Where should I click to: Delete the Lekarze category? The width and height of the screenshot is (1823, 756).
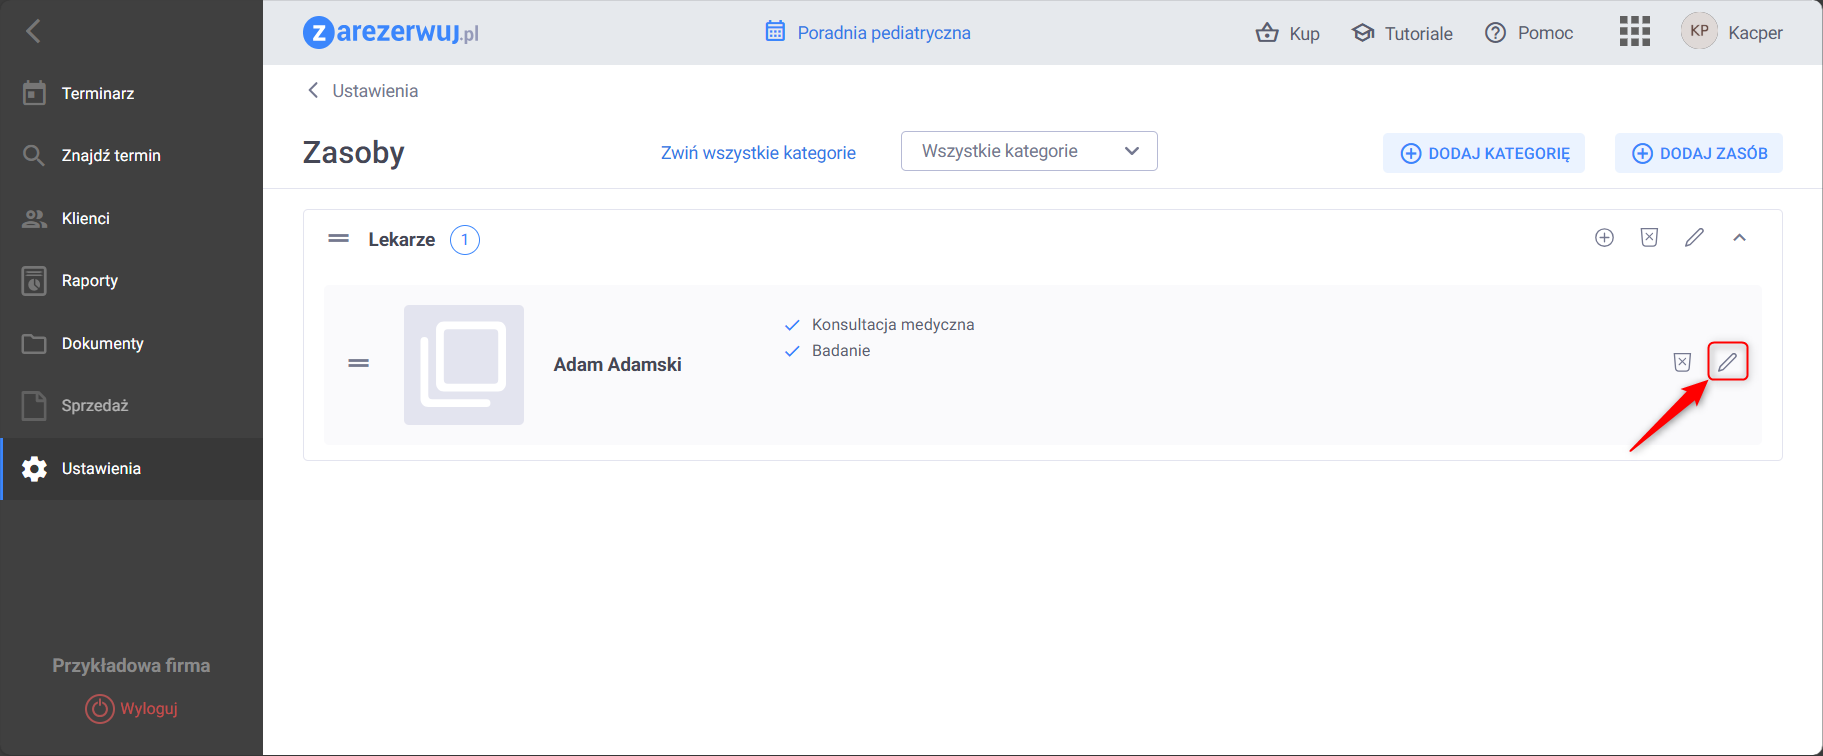[1649, 238]
